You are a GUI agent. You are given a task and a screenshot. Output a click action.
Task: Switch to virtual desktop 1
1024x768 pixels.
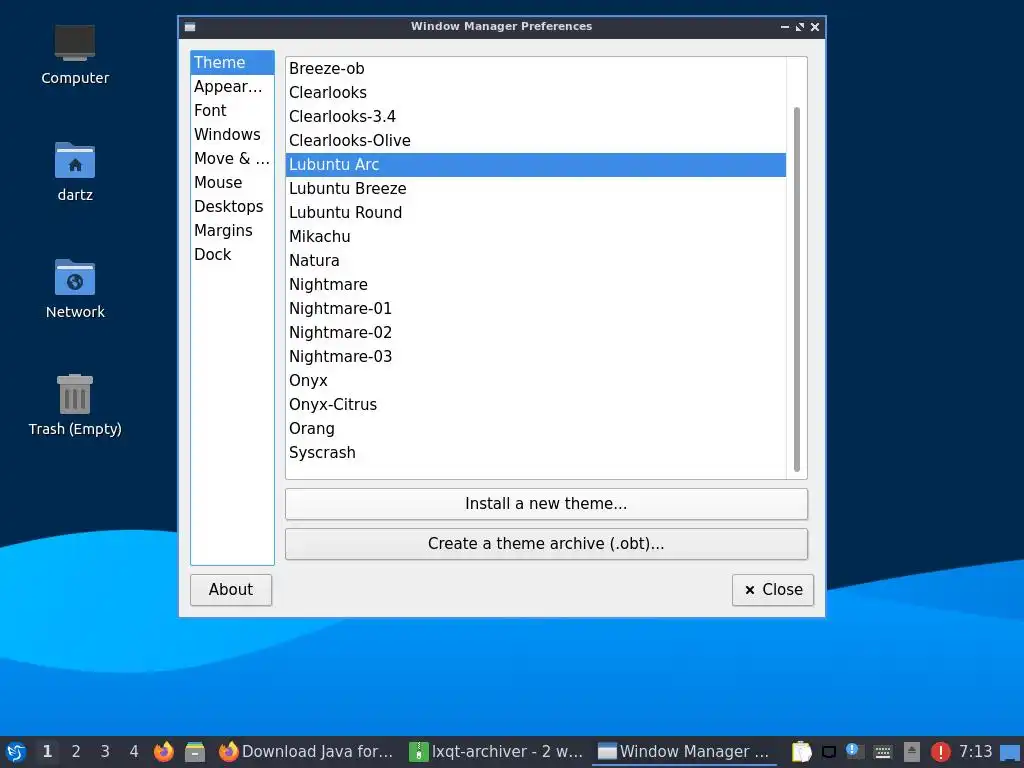tap(47, 752)
